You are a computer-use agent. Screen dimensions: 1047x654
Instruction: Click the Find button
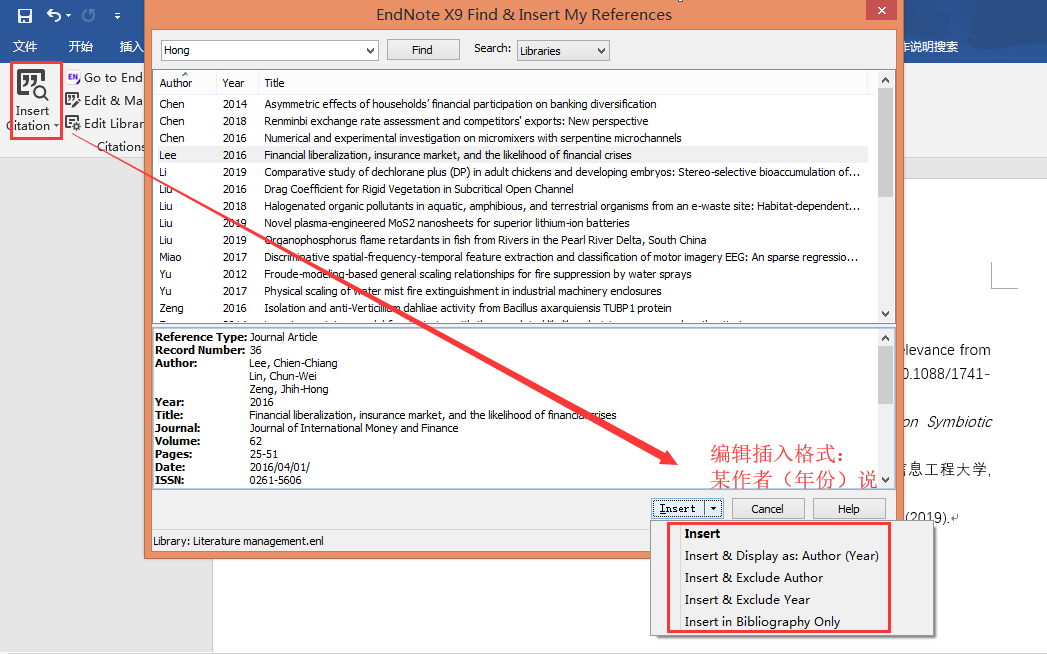coord(423,50)
